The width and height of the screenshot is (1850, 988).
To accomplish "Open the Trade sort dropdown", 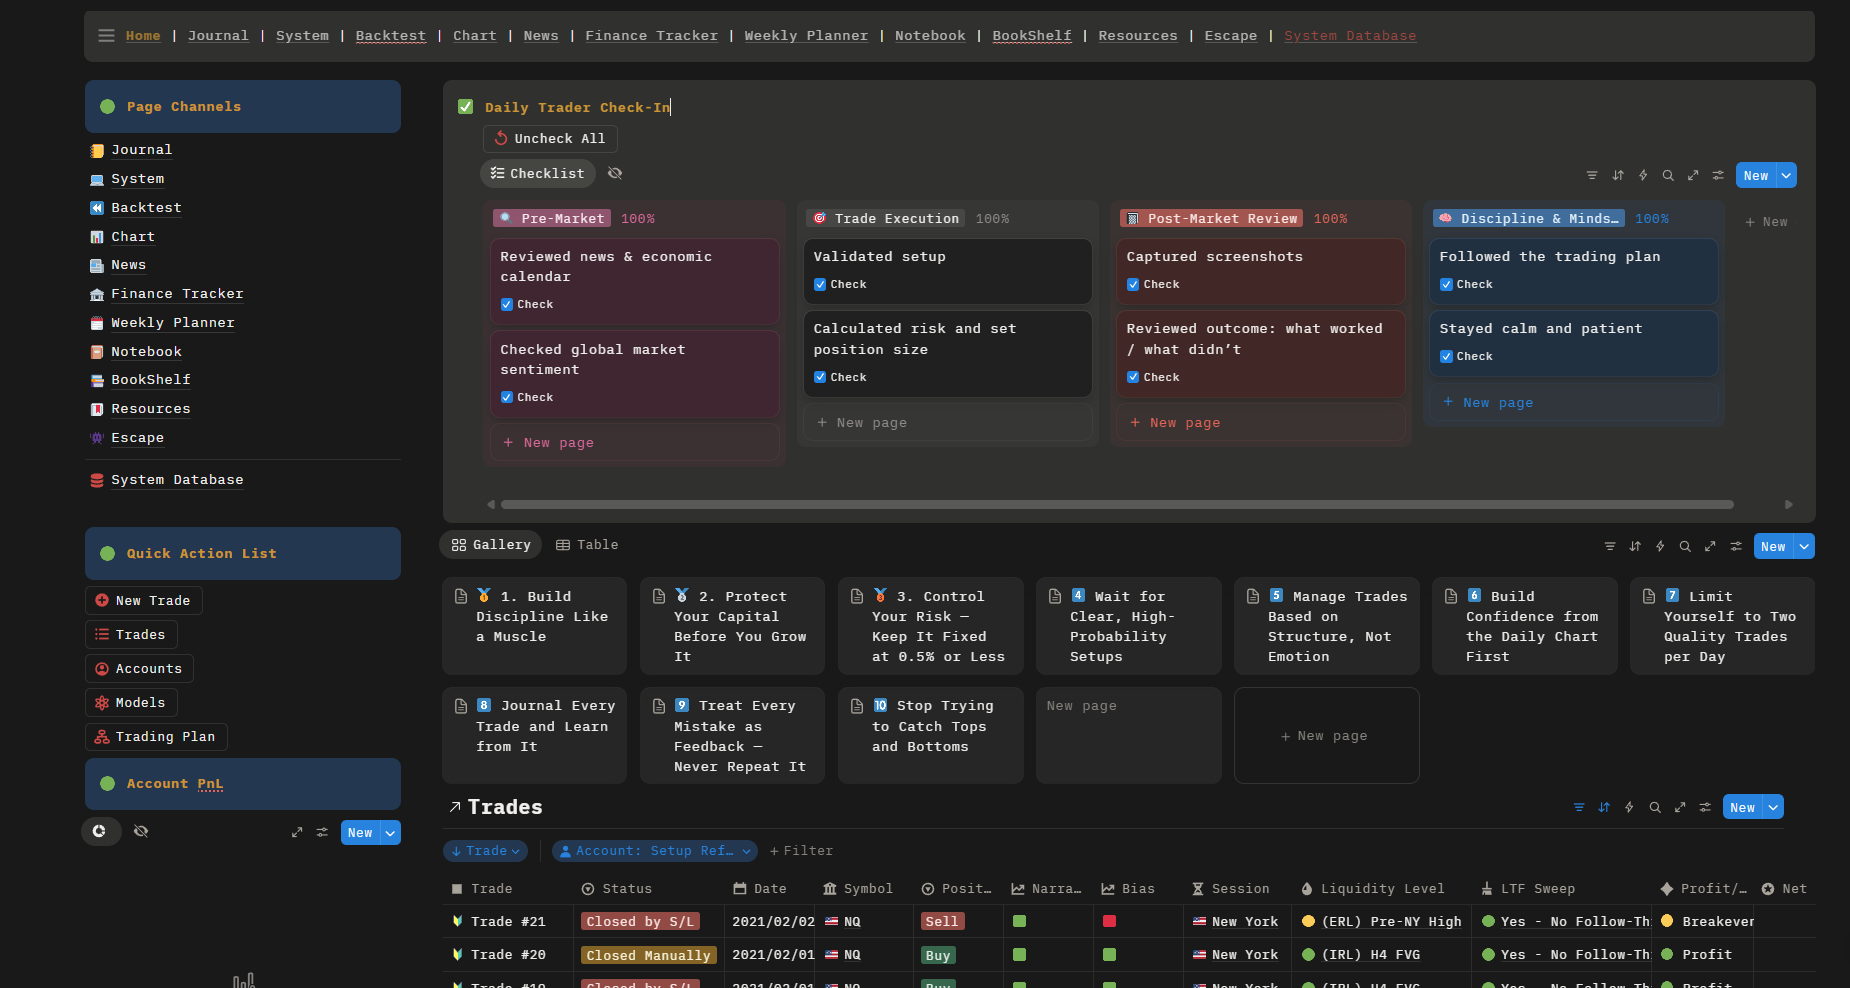I will click(x=485, y=851).
